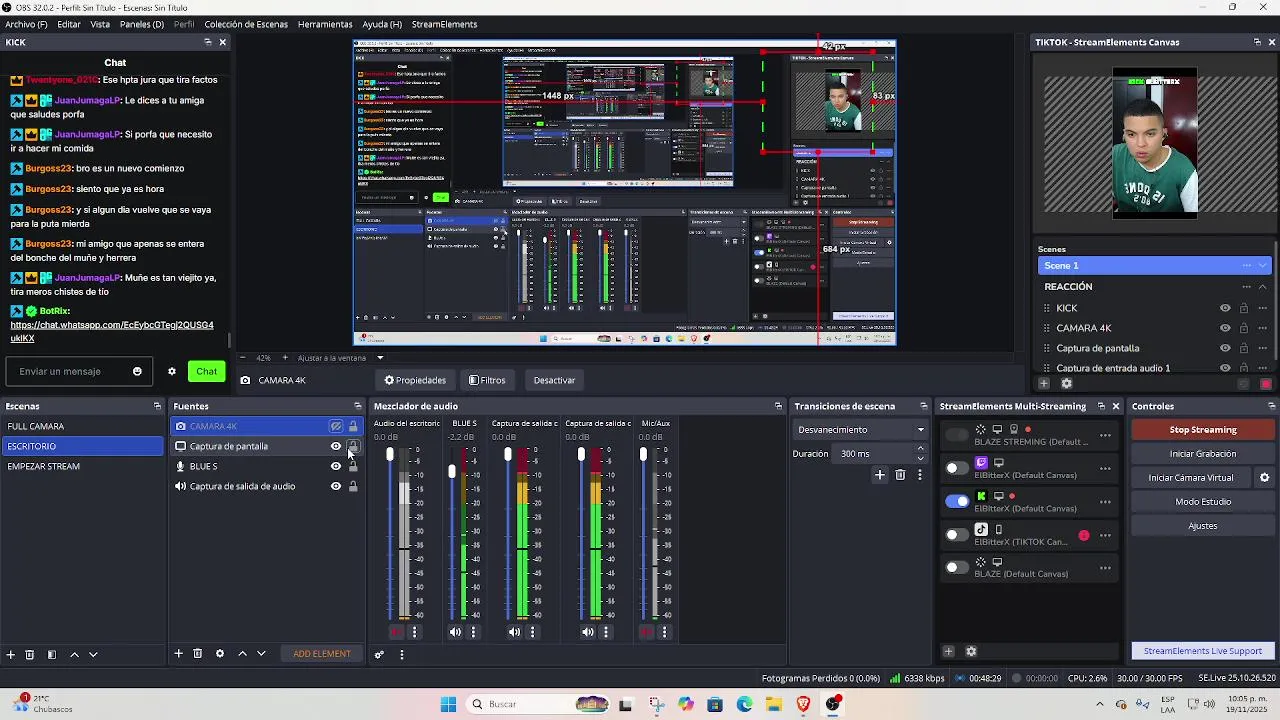The image size is (1280, 720).
Task: Lock the Captura de salida de audio source
Action: tap(353, 486)
